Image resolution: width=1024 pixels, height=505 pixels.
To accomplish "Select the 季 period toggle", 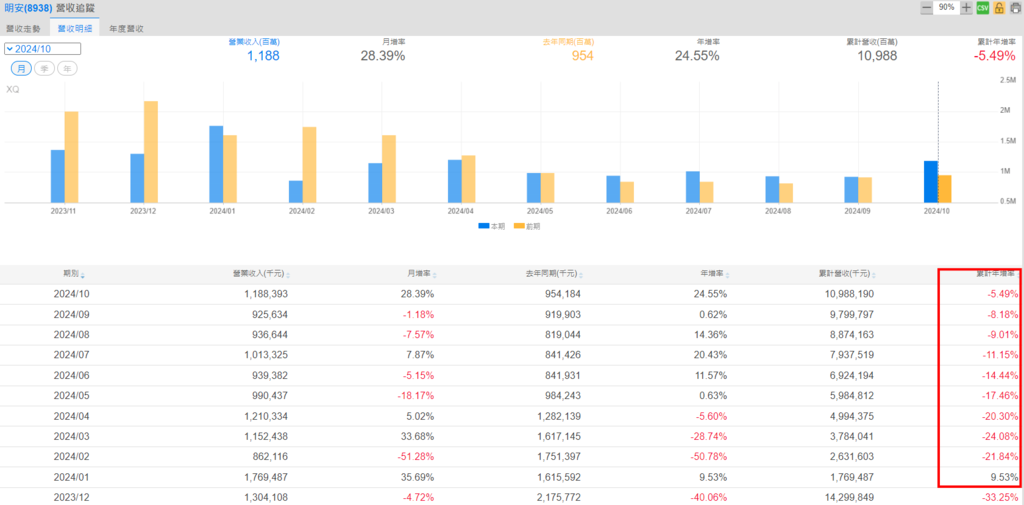I will point(44,69).
